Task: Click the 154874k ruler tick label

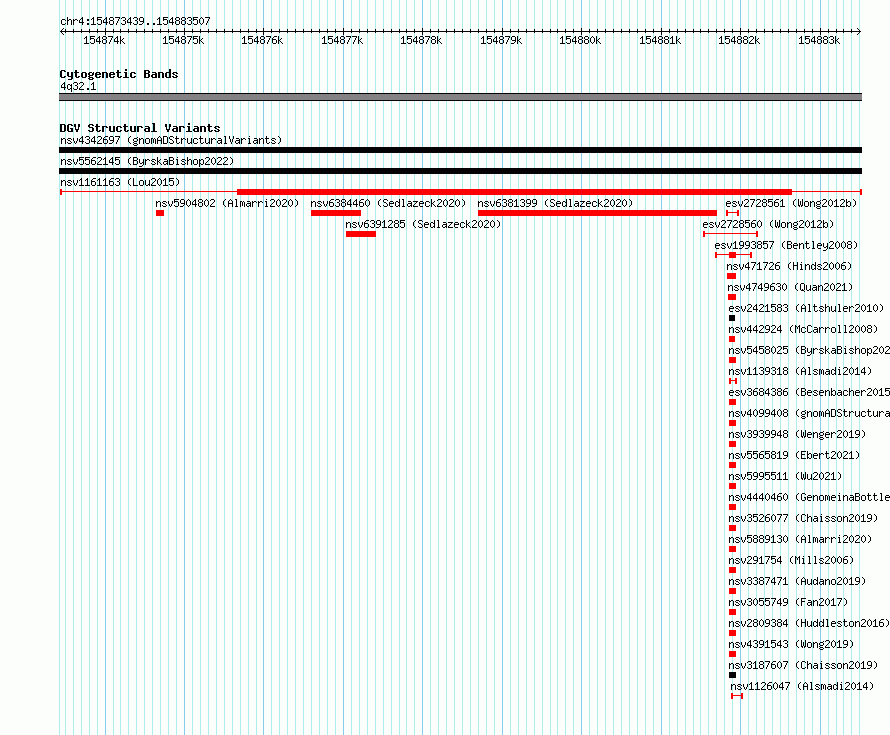Action: [x=104, y=40]
